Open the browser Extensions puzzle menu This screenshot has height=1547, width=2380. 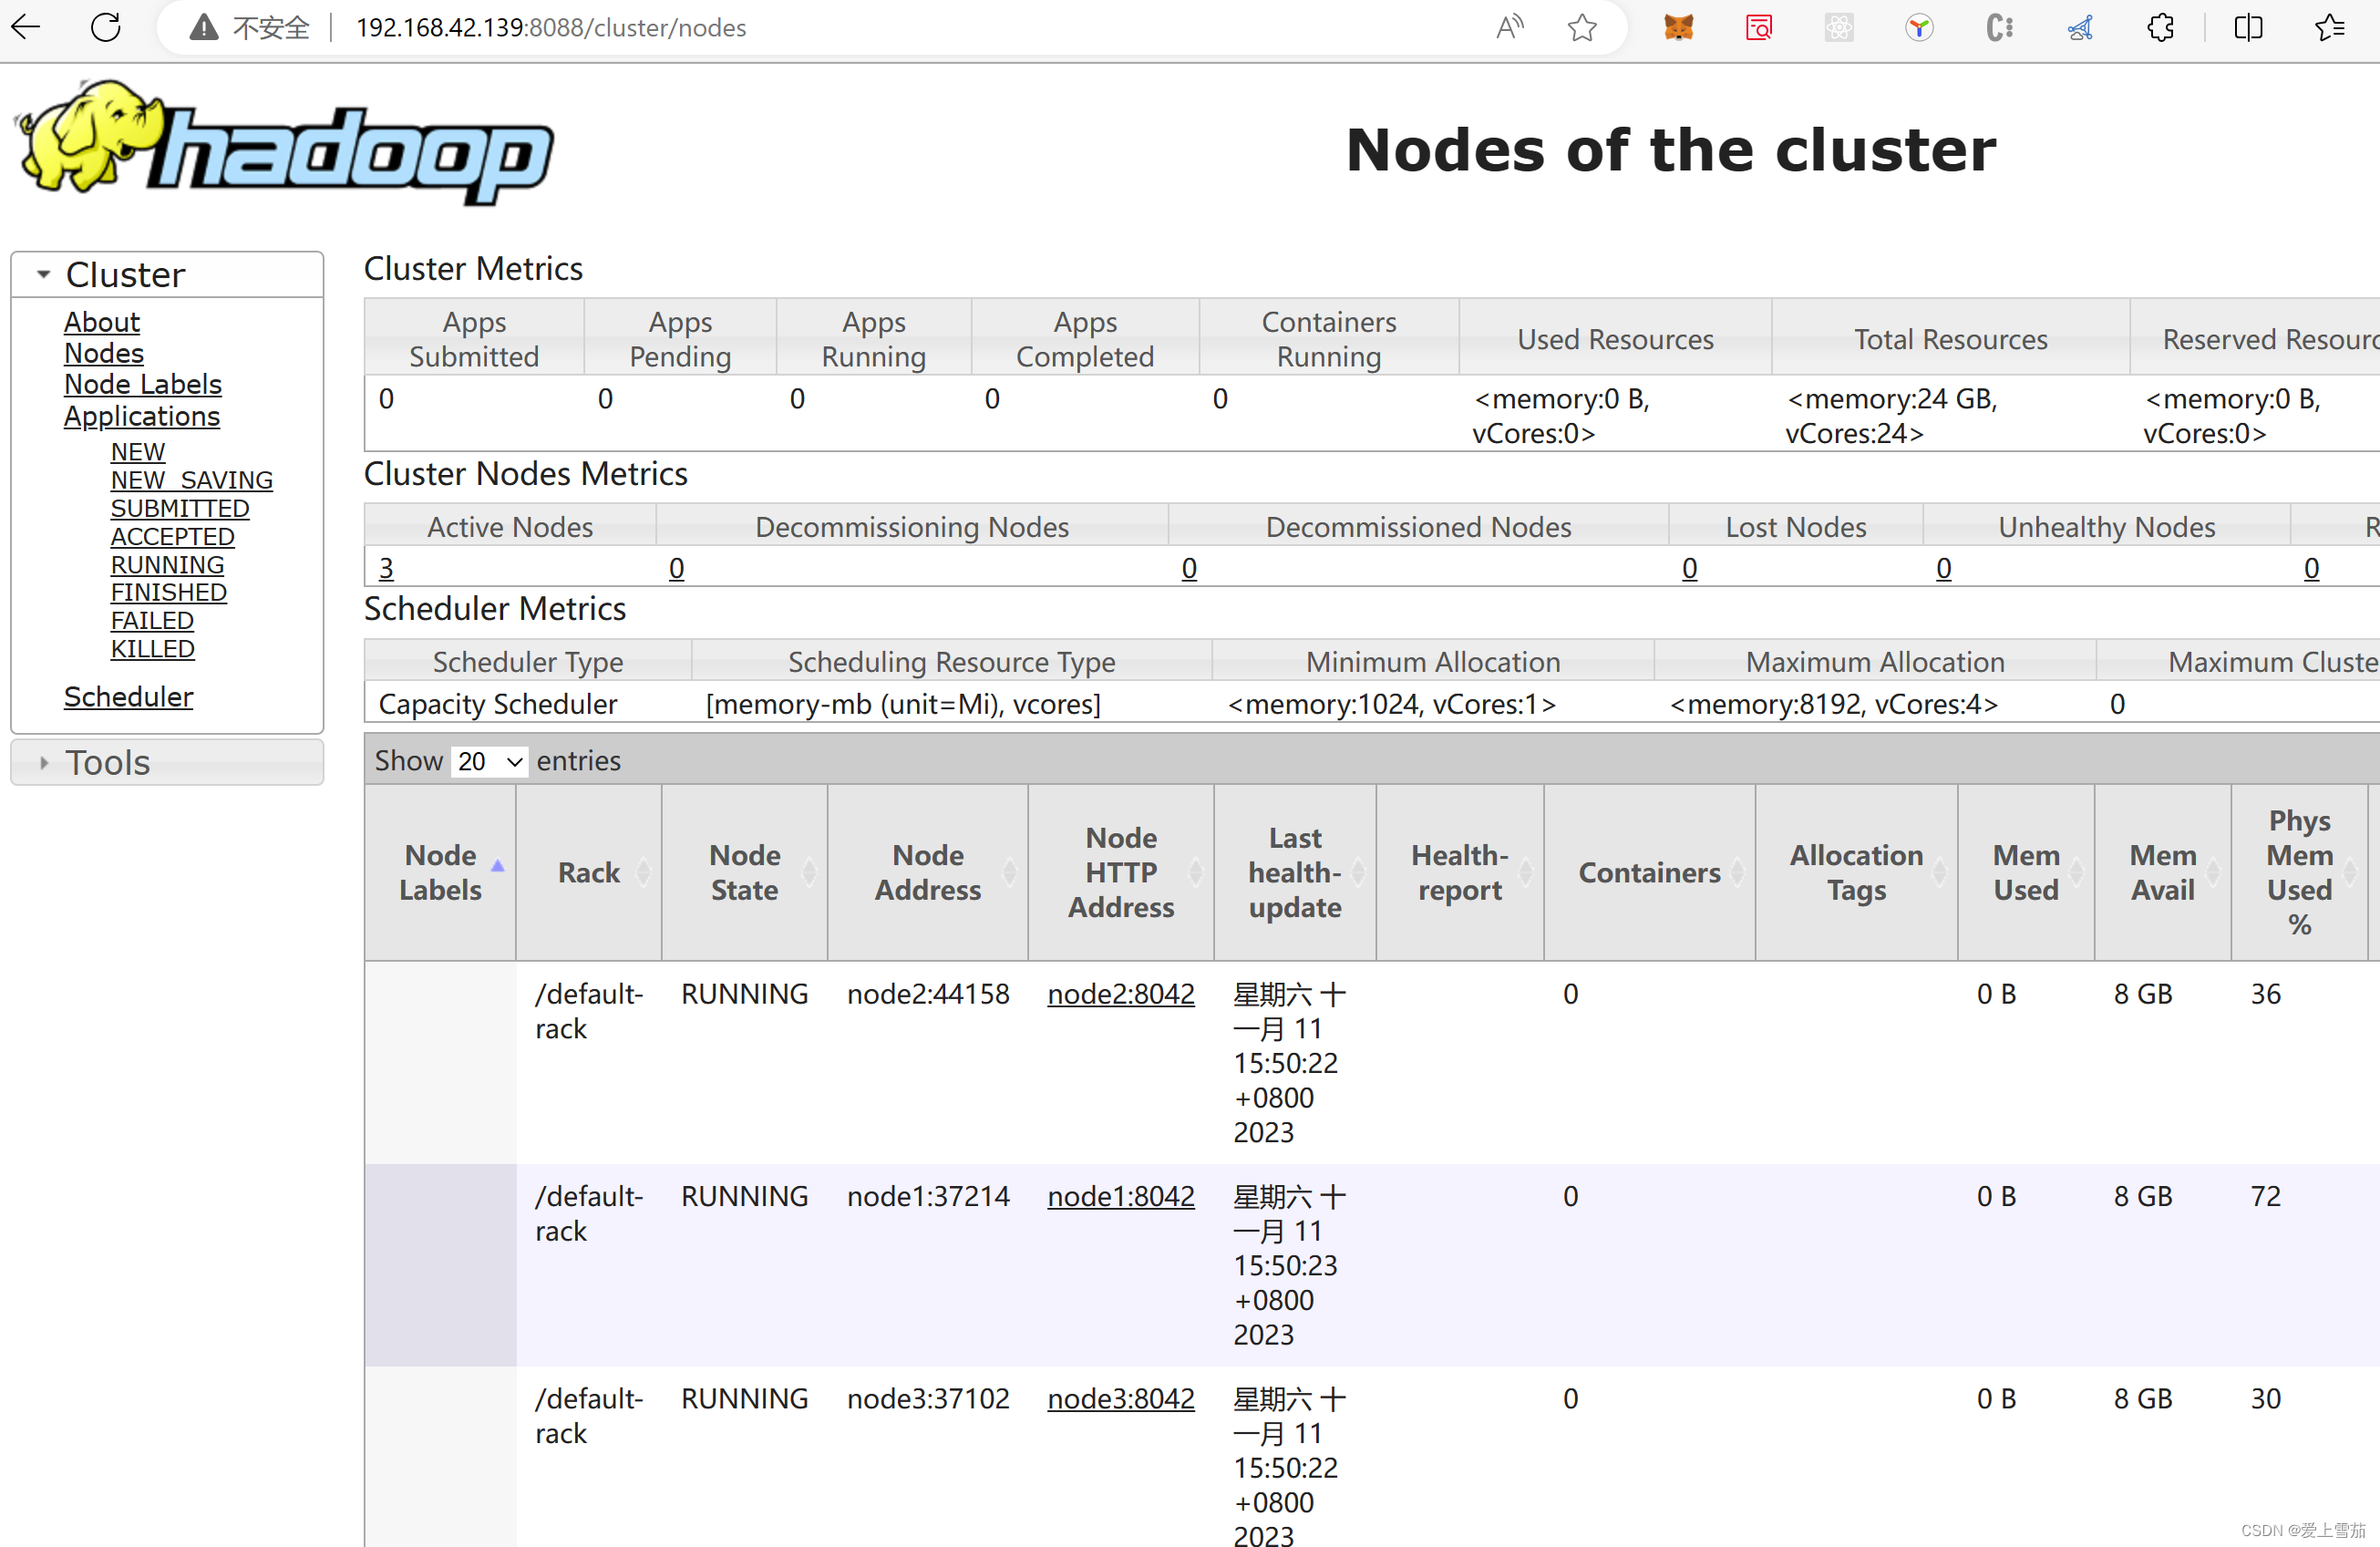pyautogui.click(x=2161, y=27)
